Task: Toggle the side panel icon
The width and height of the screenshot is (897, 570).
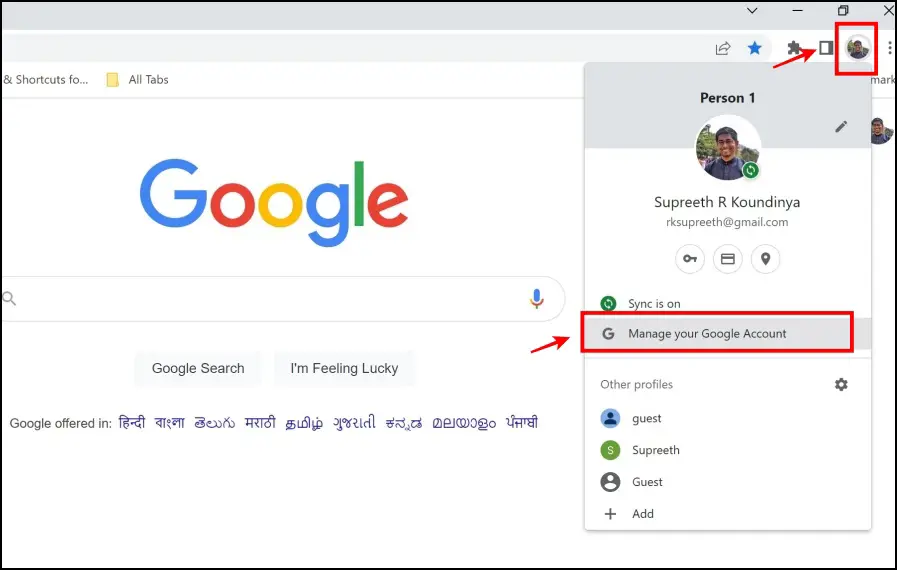Action: [x=825, y=48]
